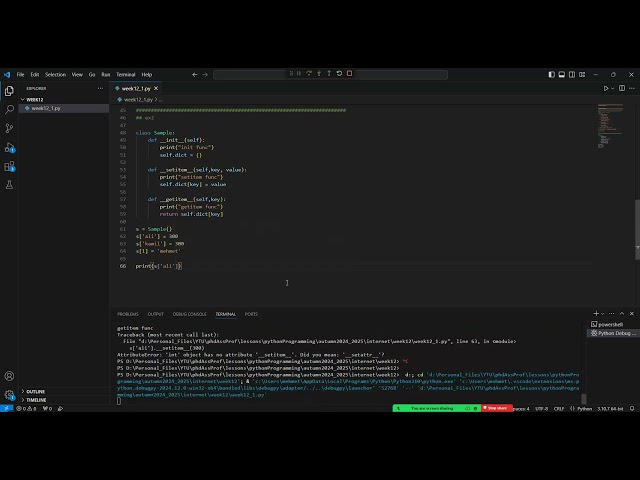Open the File menu

(20, 75)
